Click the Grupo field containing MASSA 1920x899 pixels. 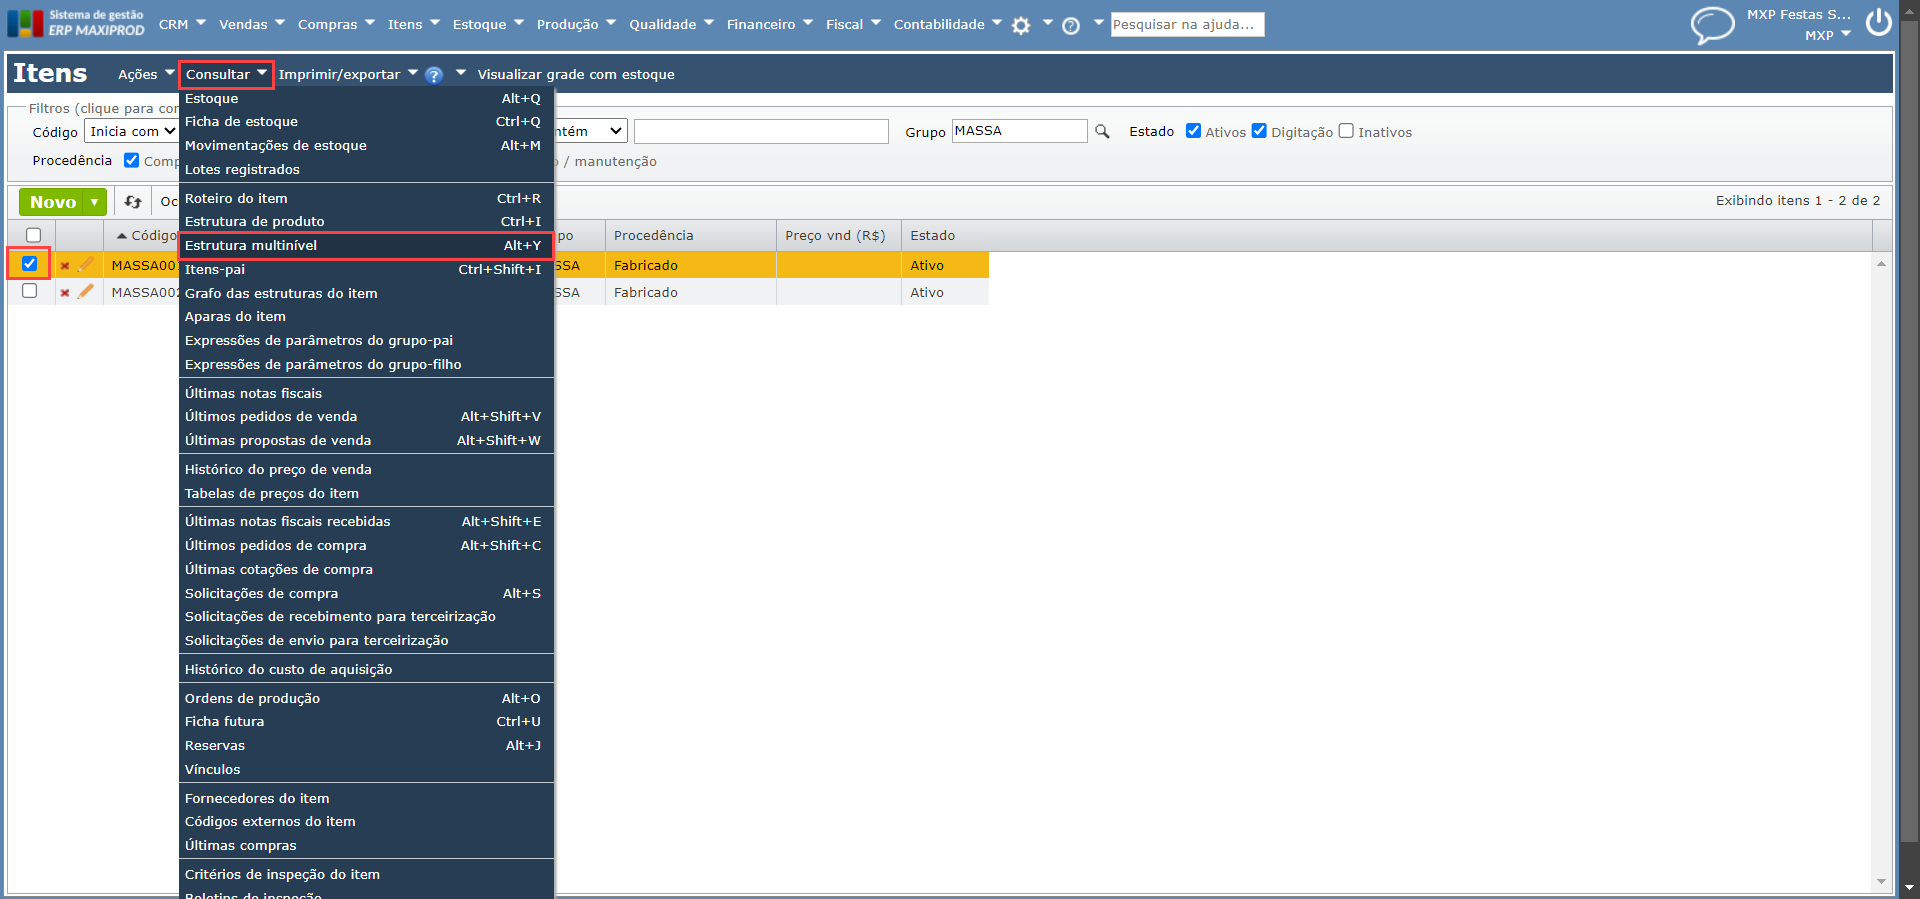pos(1019,131)
